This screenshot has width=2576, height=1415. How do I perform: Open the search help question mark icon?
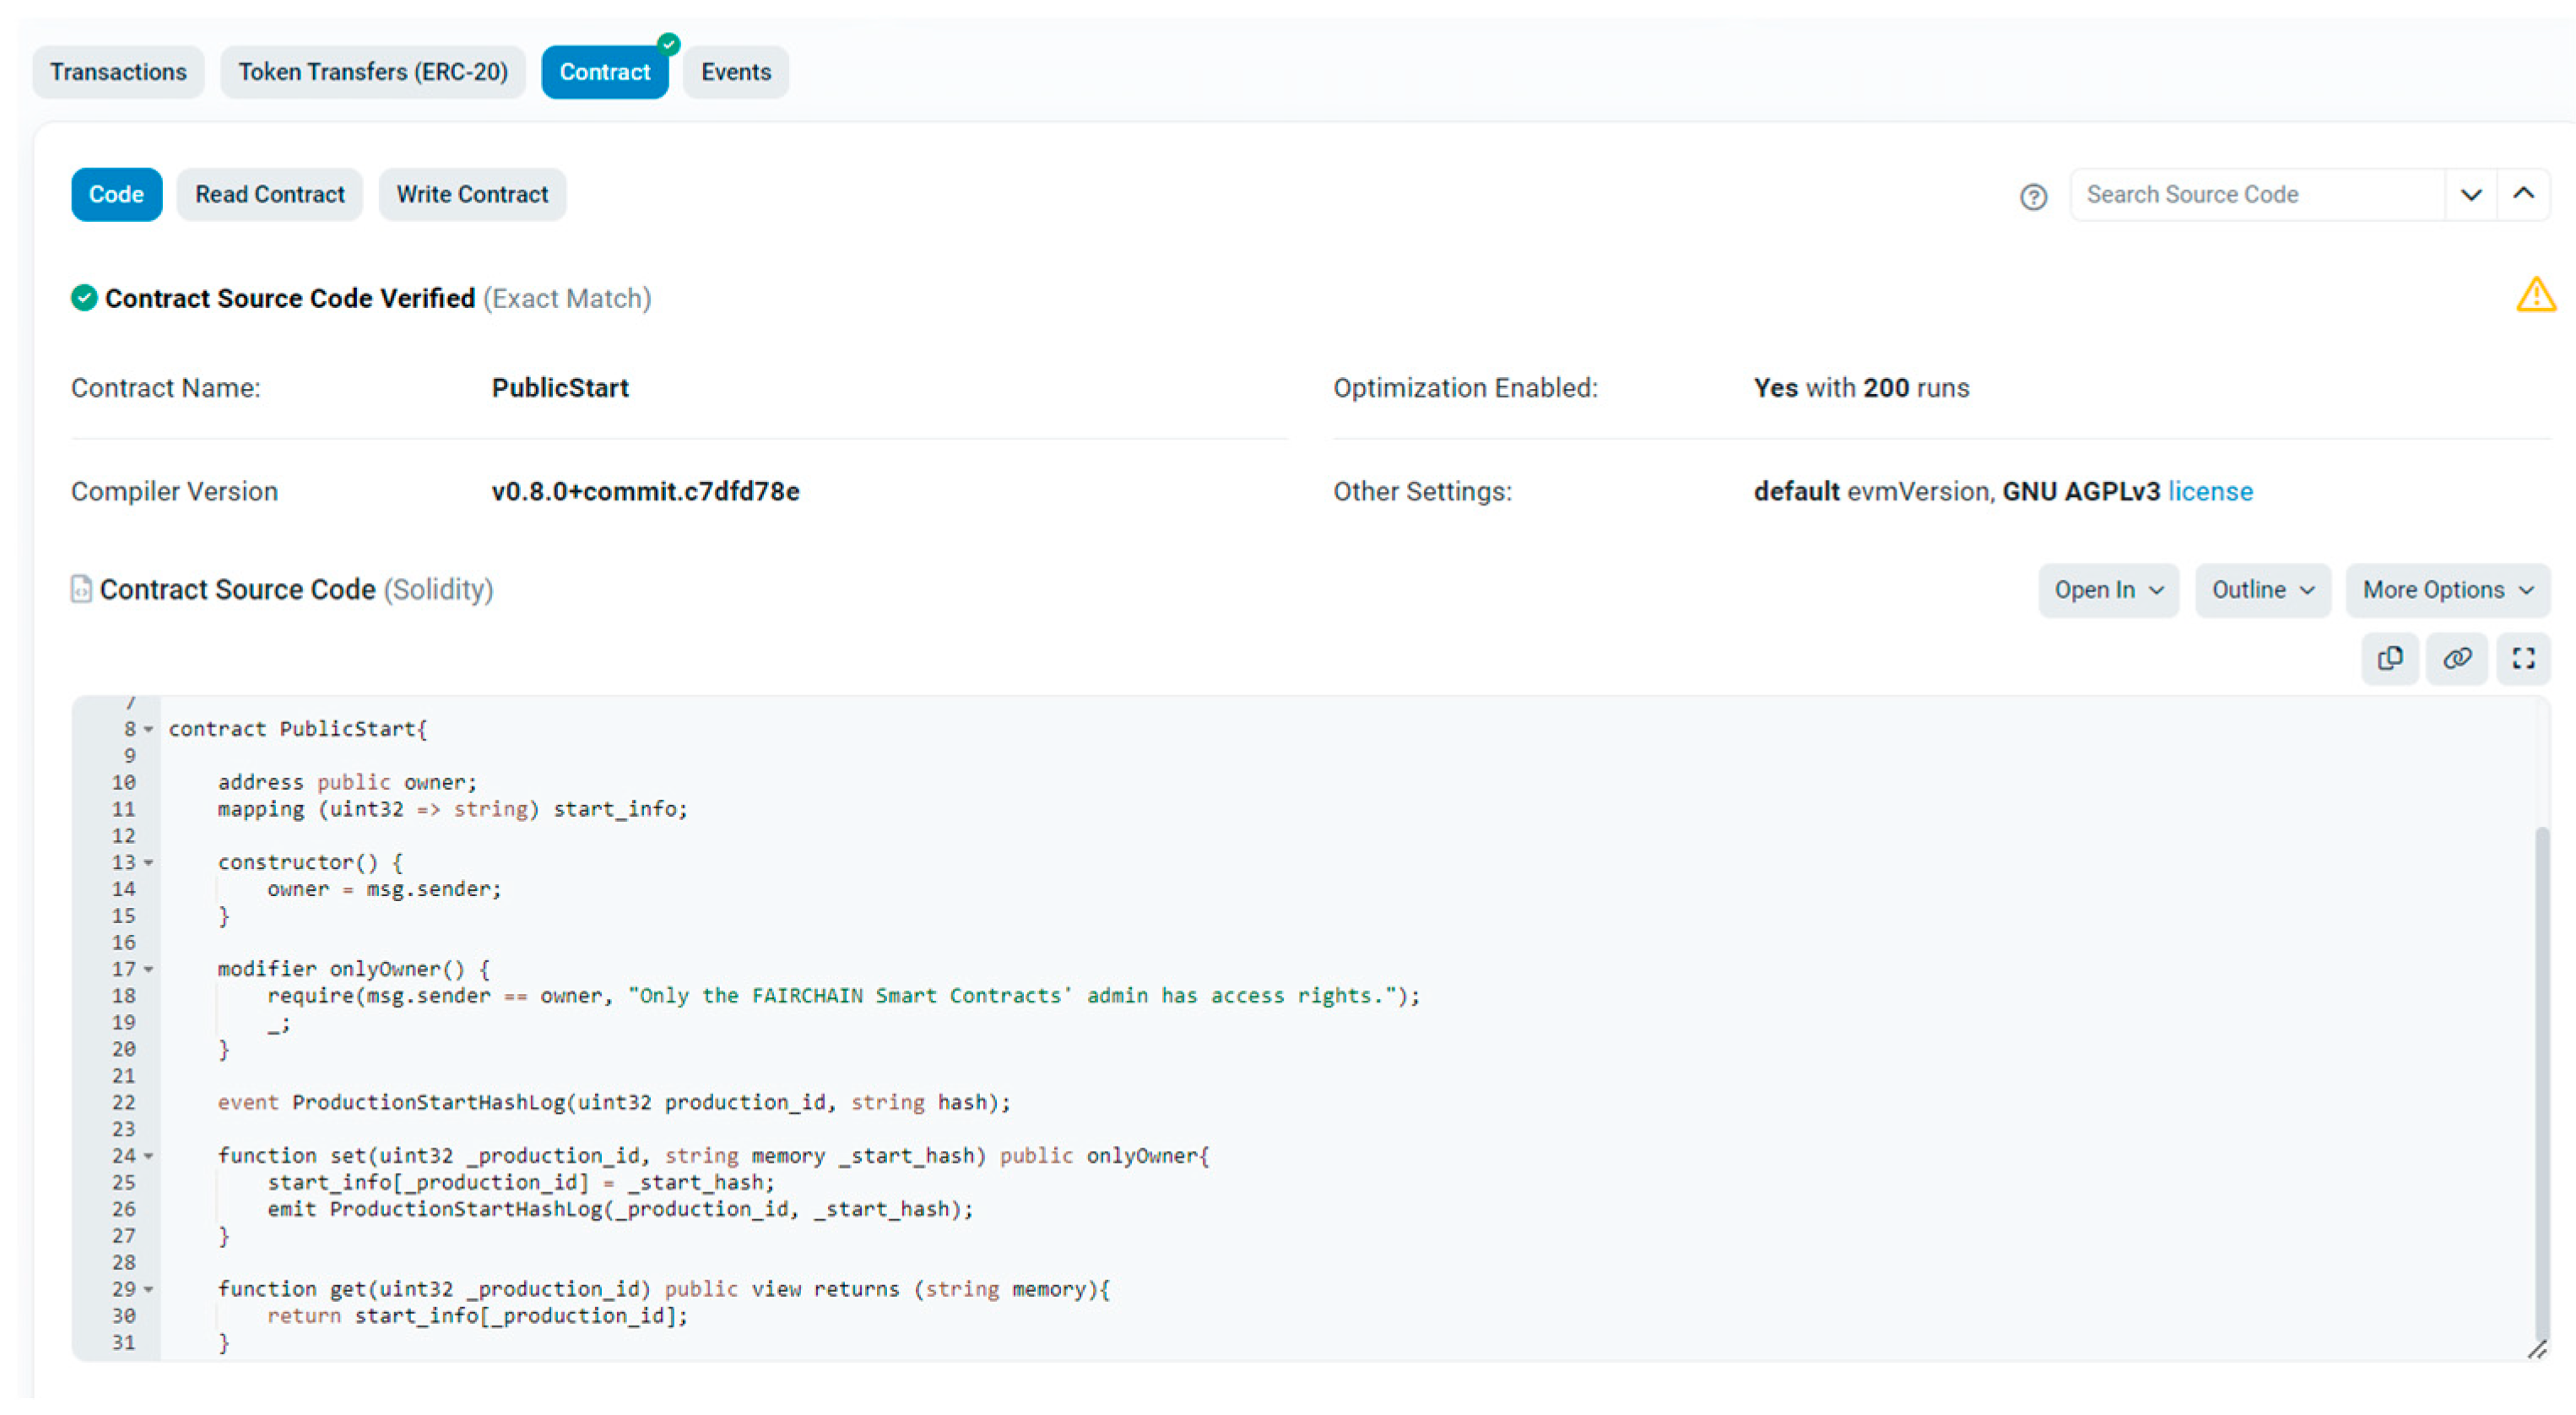click(x=2033, y=197)
